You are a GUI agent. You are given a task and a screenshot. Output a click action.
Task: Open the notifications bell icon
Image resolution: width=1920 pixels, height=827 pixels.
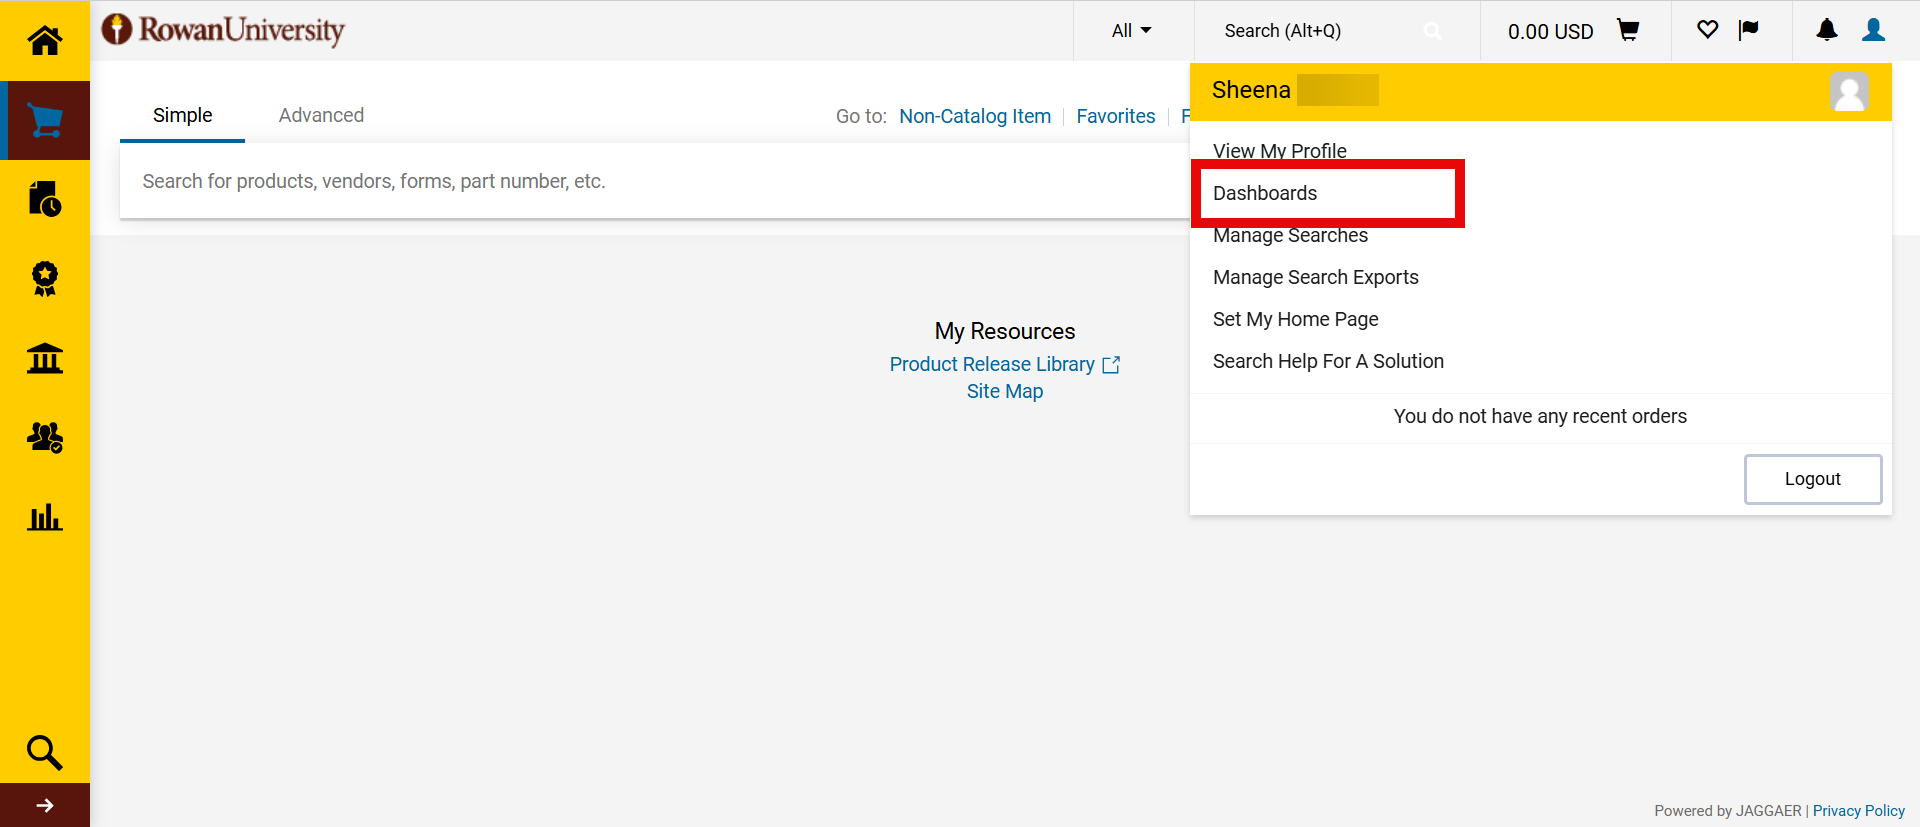[x=1826, y=30]
